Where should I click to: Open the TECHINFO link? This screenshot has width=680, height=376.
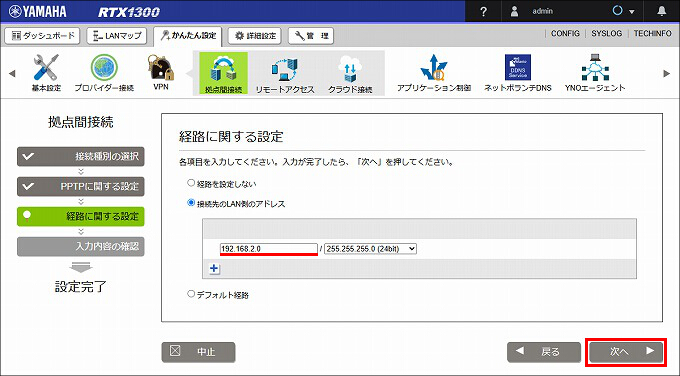tap(652, 33)
